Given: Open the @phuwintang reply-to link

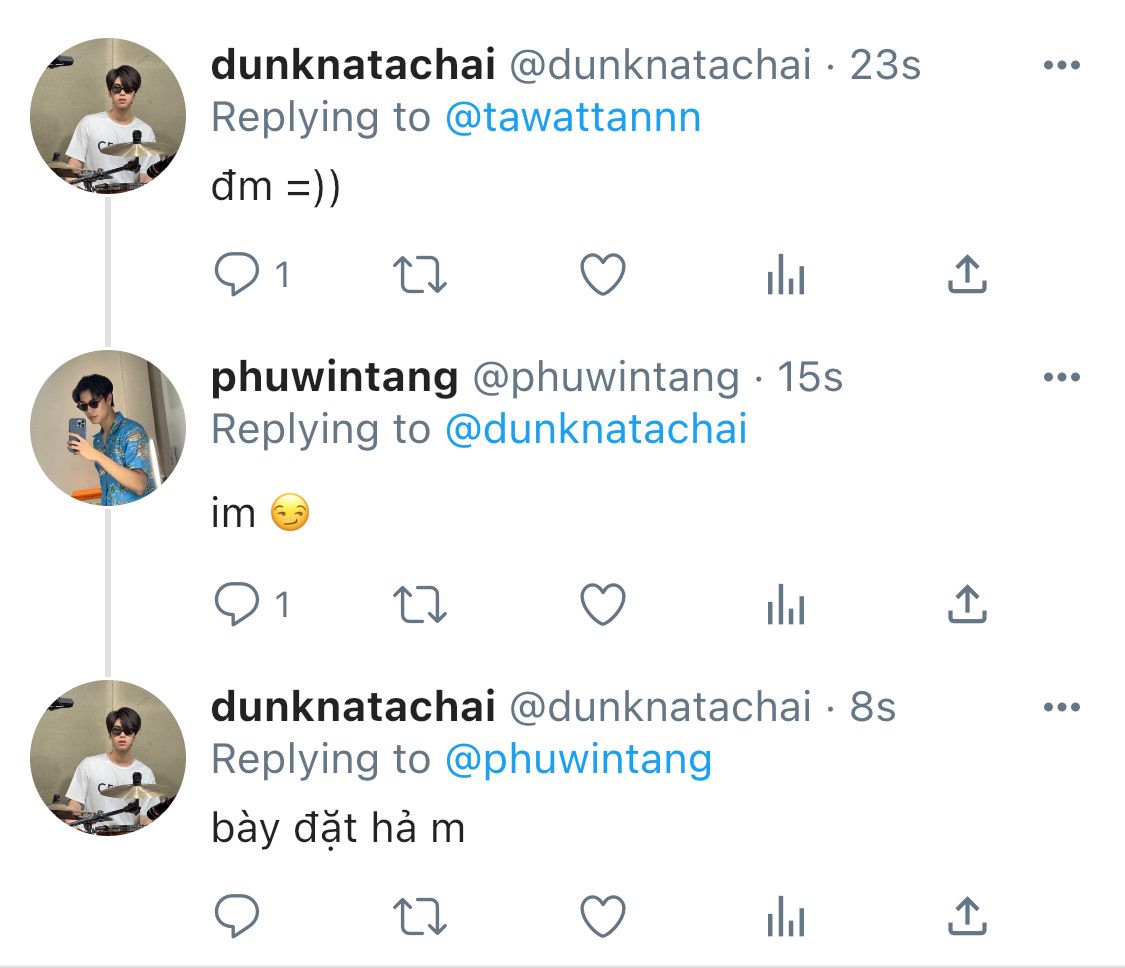Looking at the screenshot, I should 577,760.
